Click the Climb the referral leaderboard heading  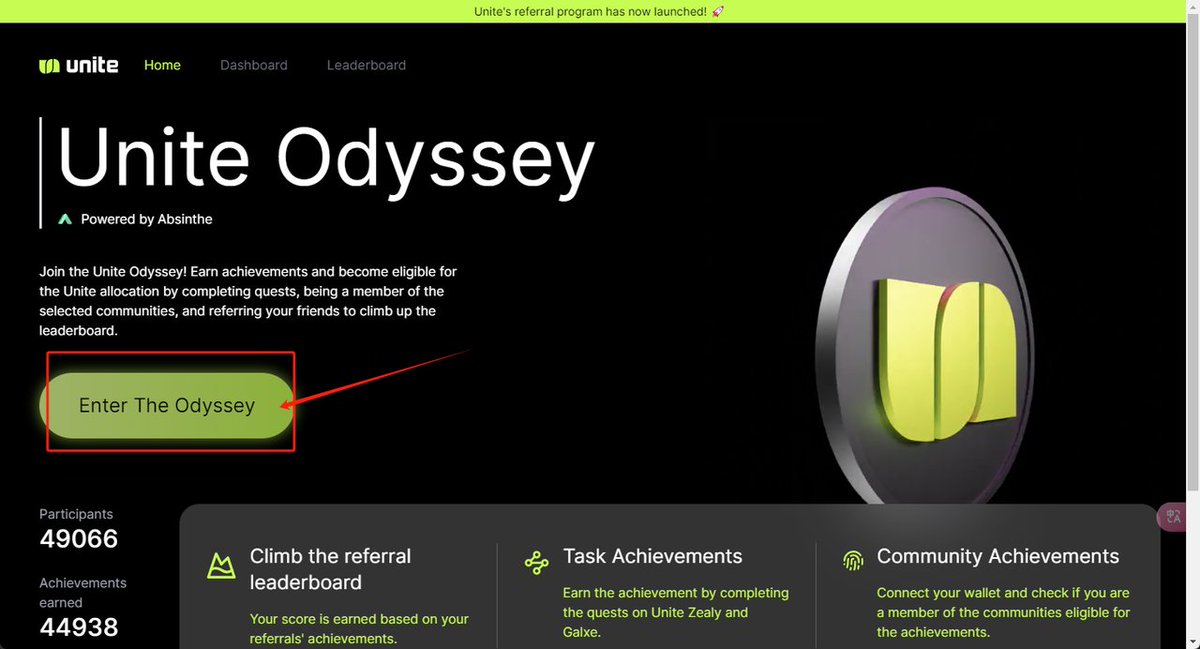(x=330, y=569)
